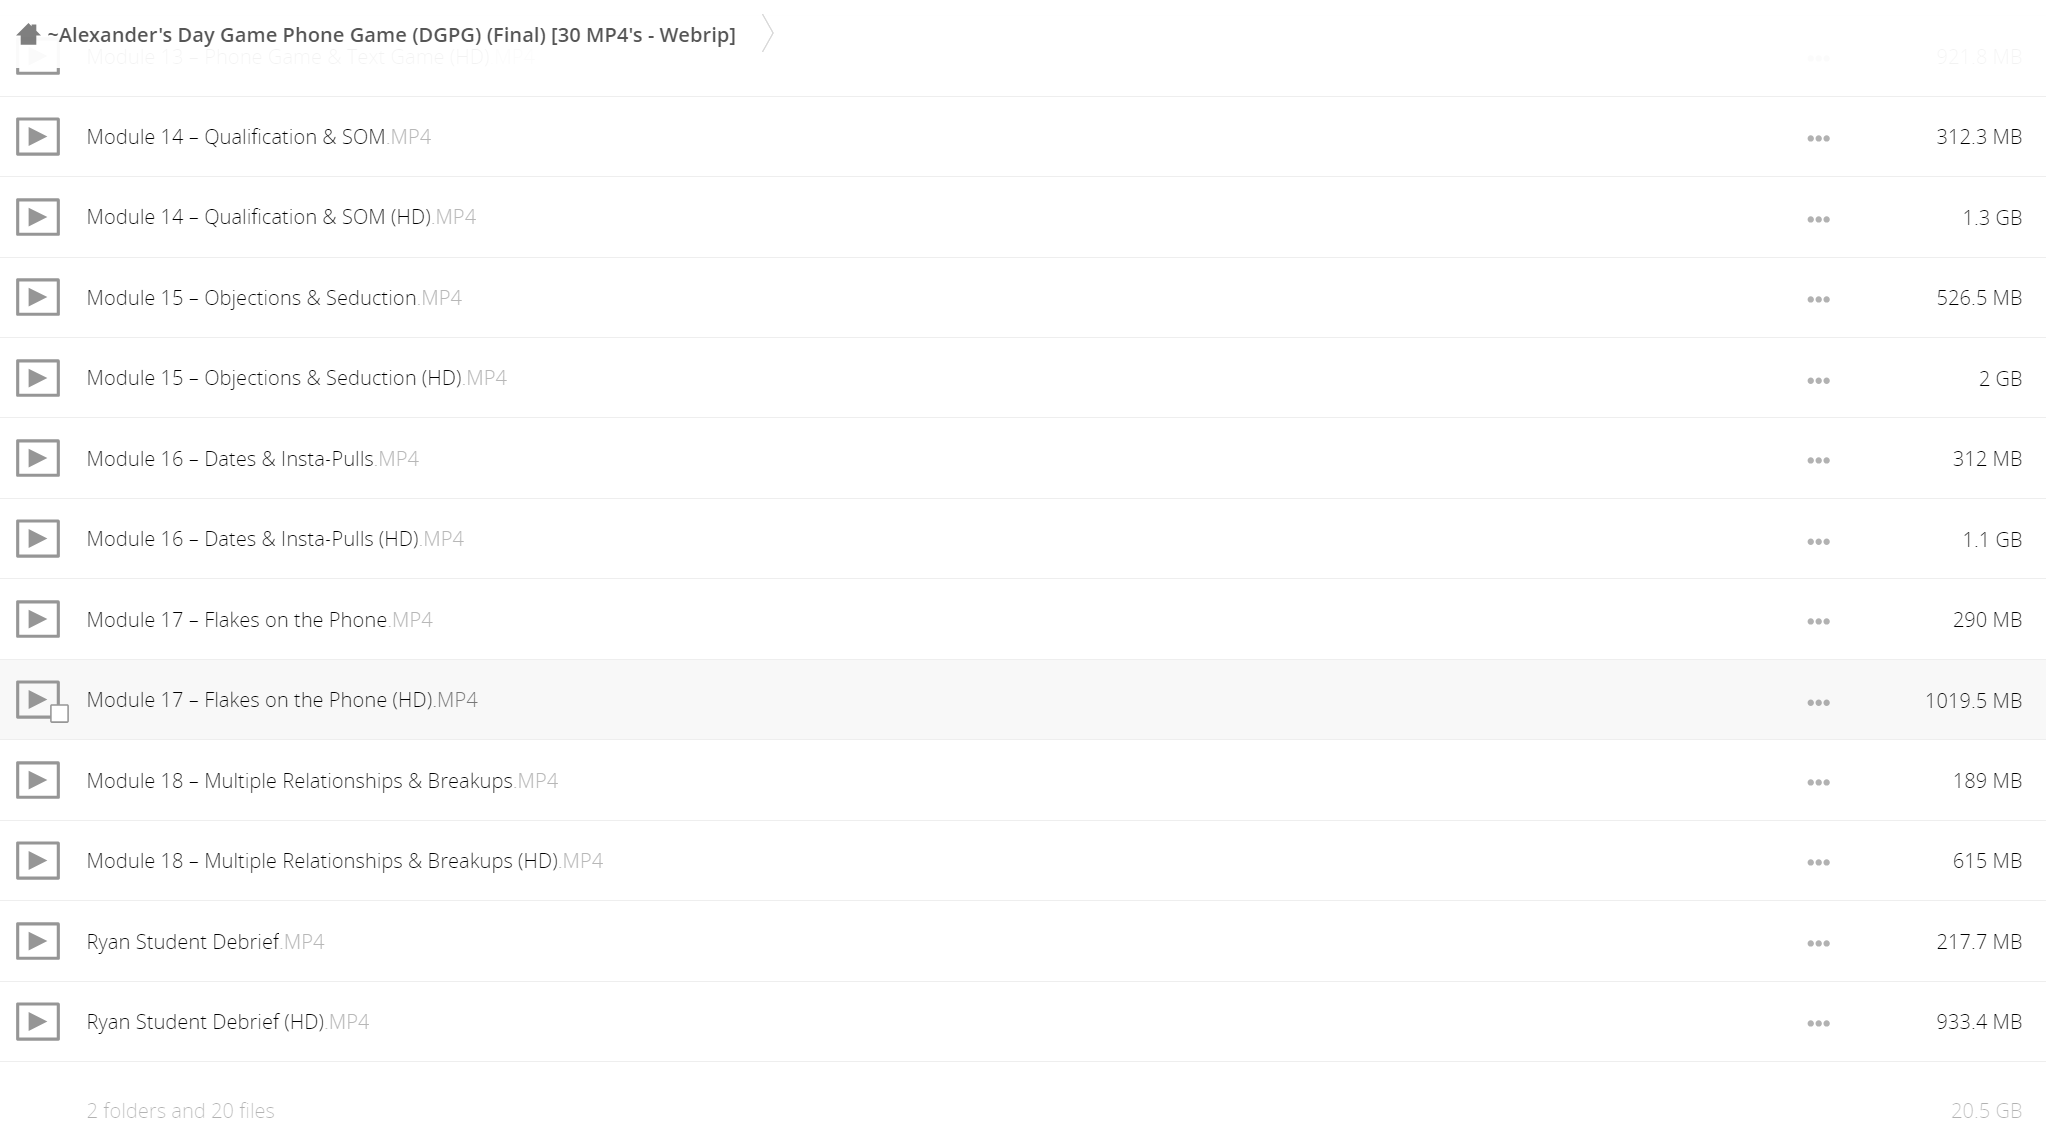Click the video icon for Module 14 Qualification & SOM.MP4
Image resolution: width=2046 pixels, height=1136 pixels.
tap(38, 137)
